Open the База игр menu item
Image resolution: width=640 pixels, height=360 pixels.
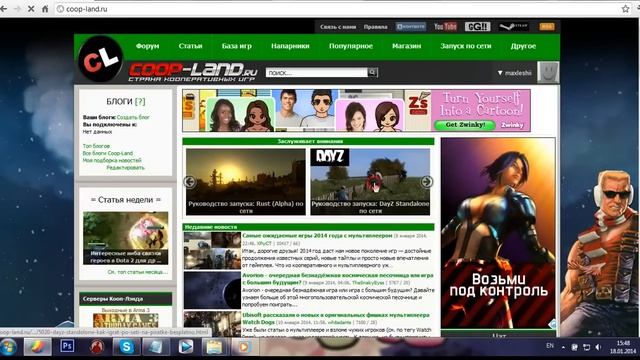point(237,46)
